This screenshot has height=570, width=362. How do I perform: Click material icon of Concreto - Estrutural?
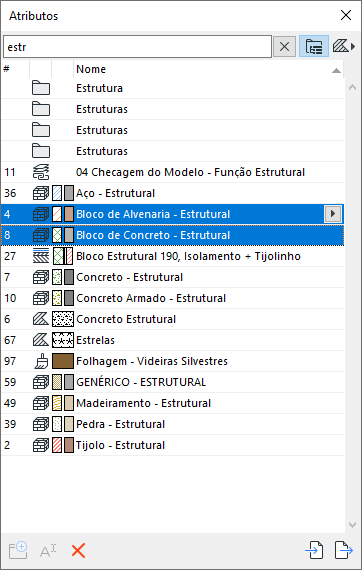point(41,277)
